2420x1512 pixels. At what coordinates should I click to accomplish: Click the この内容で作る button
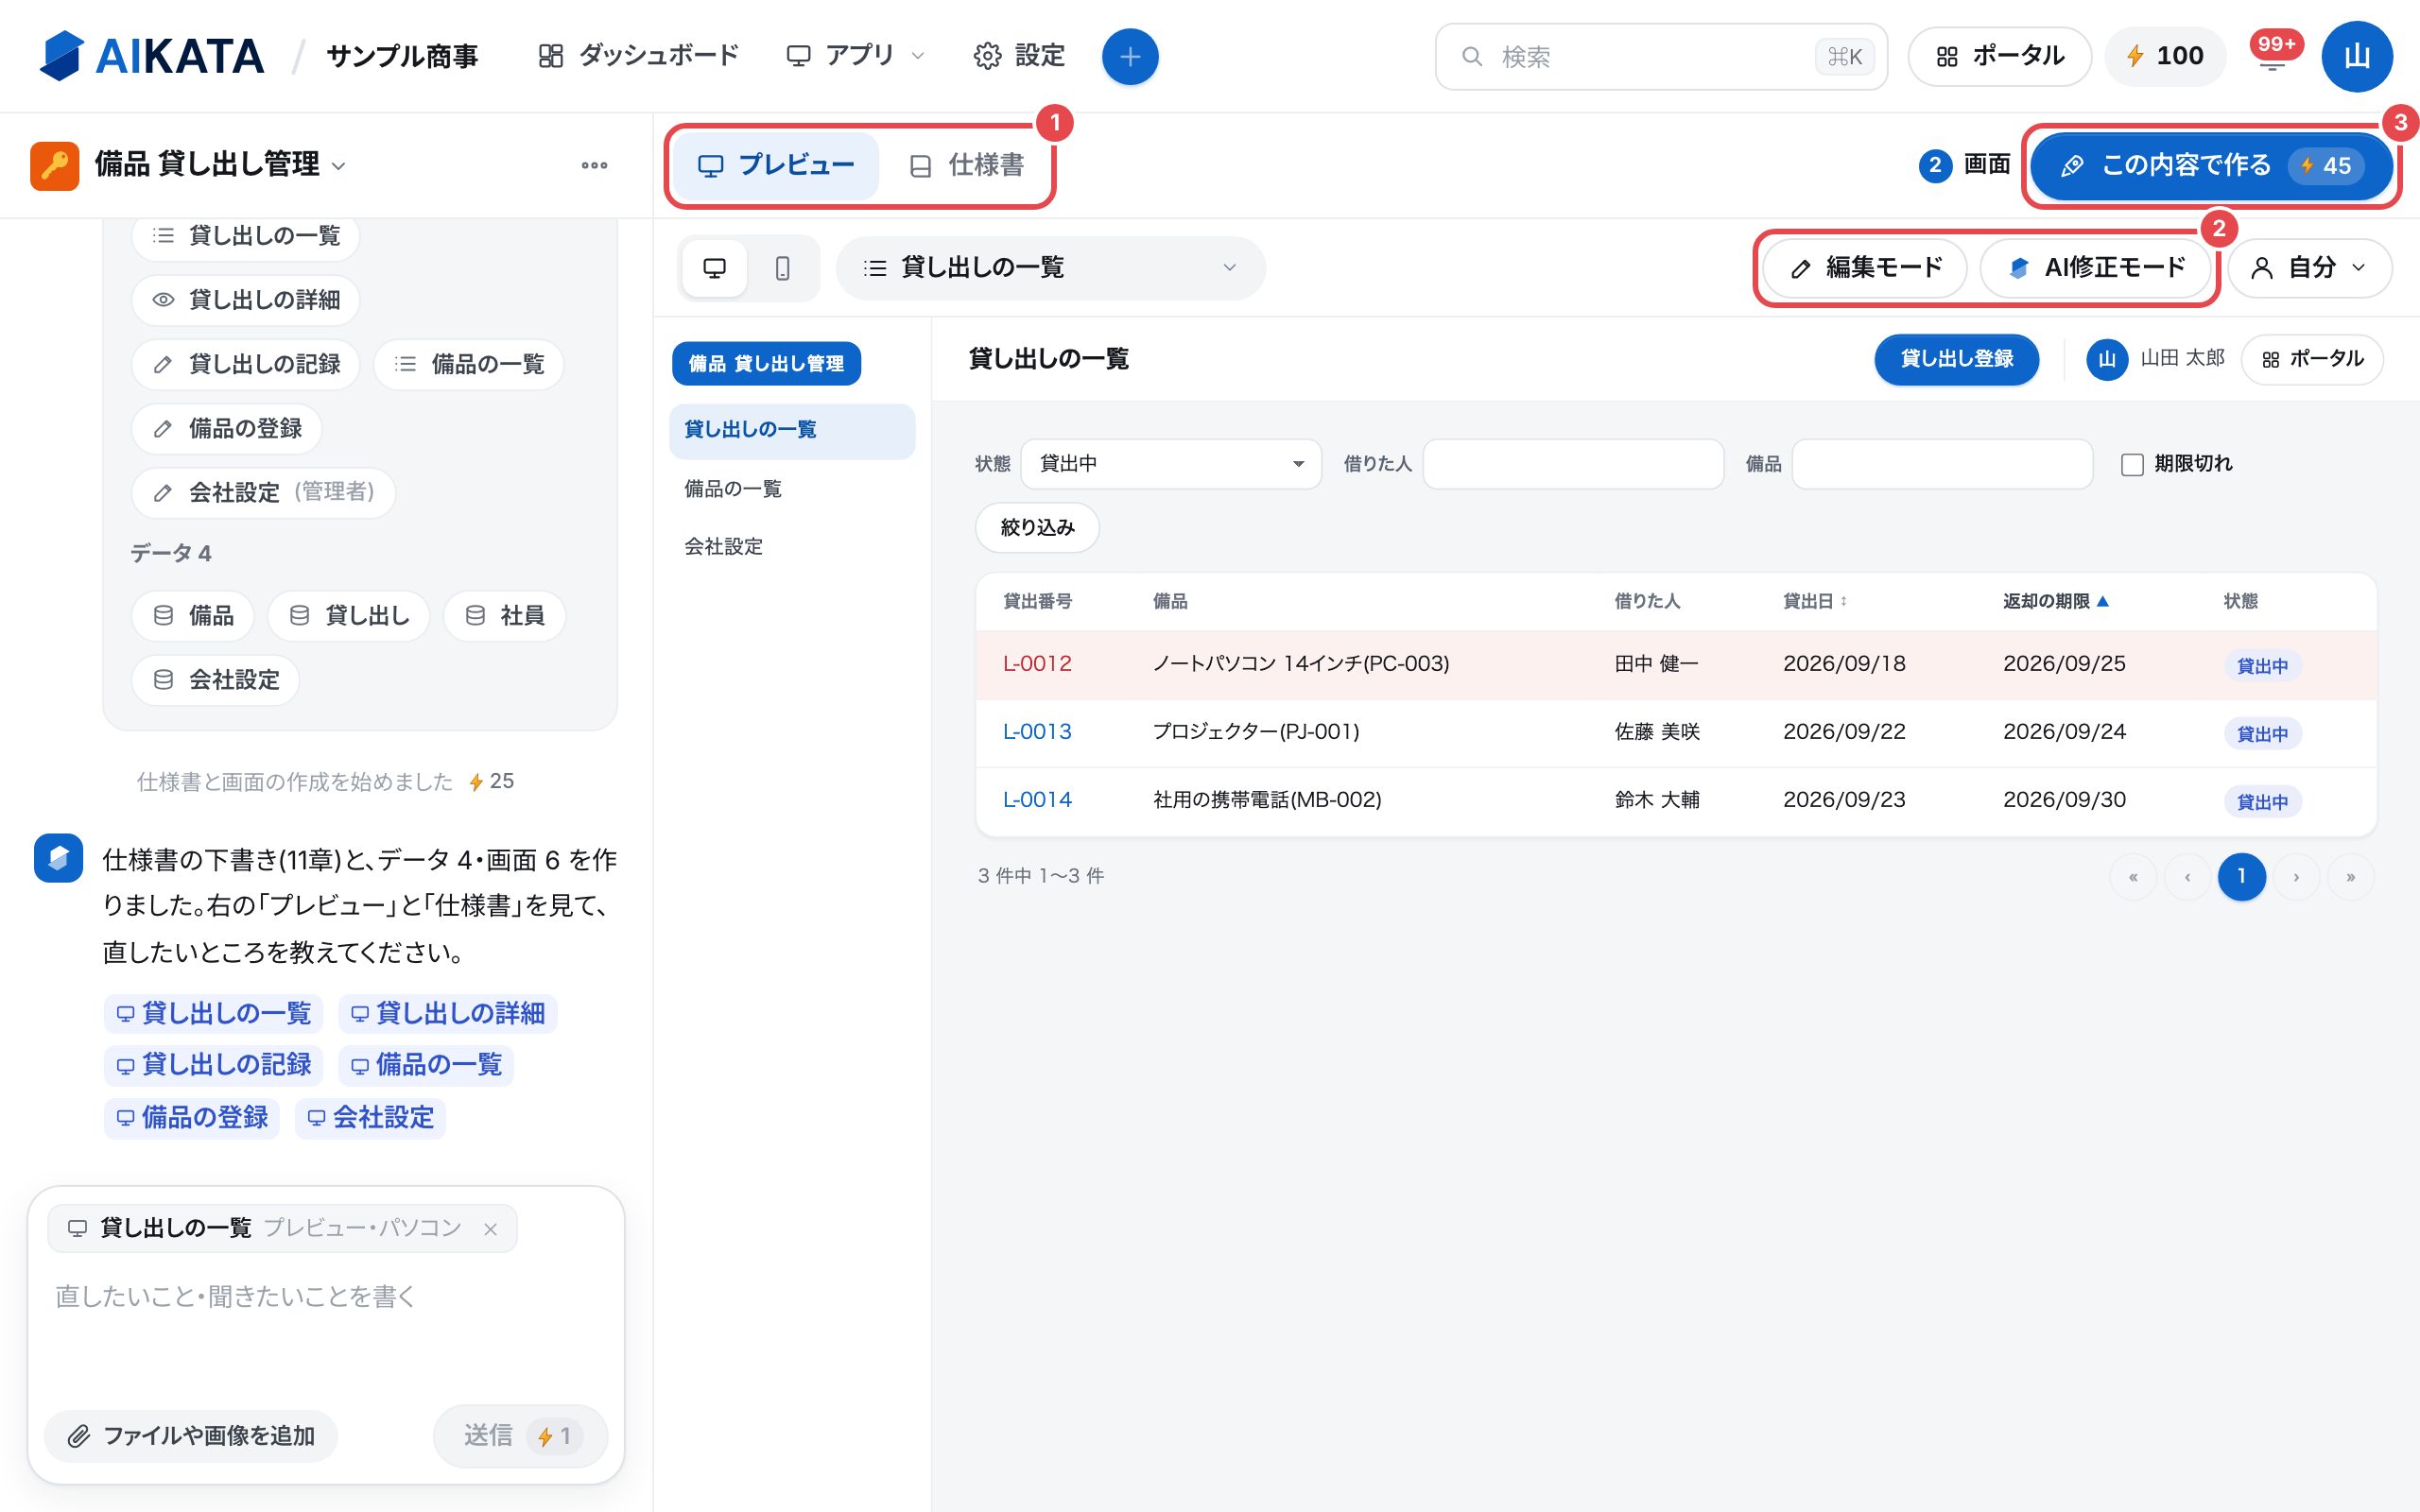click(2211, 166)
